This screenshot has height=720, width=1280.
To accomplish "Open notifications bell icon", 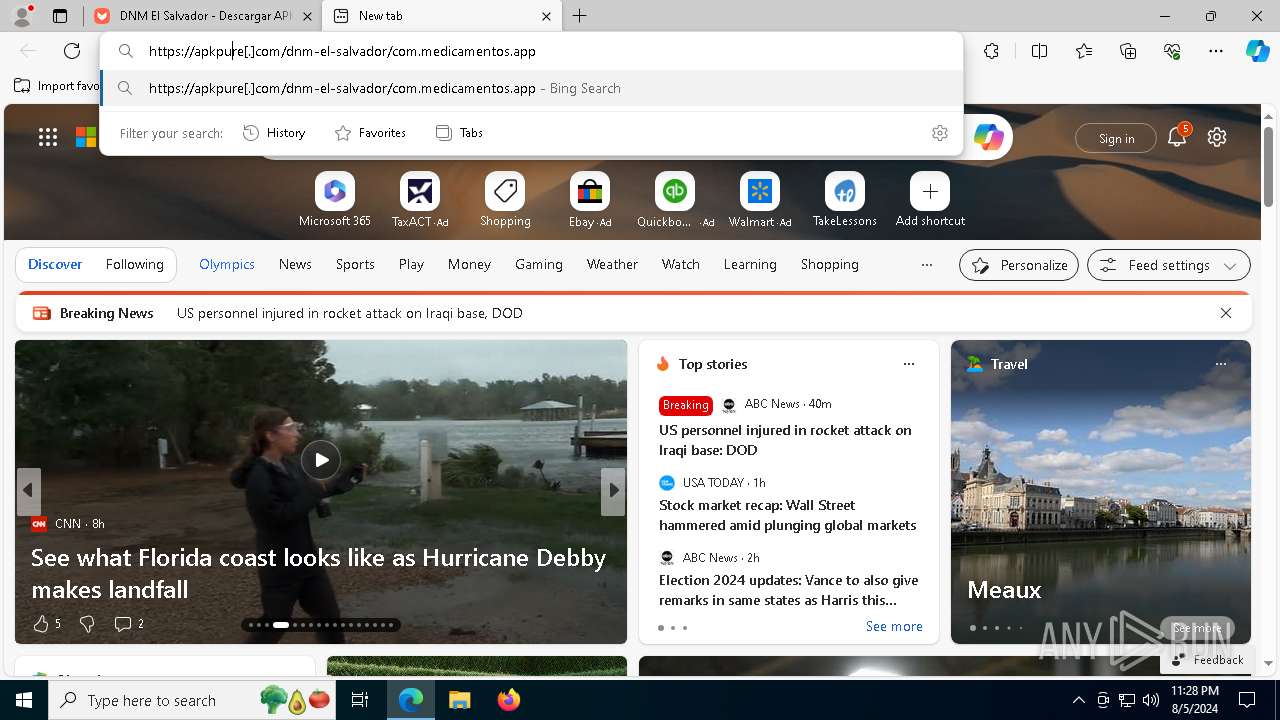I will click(1177, 138).
